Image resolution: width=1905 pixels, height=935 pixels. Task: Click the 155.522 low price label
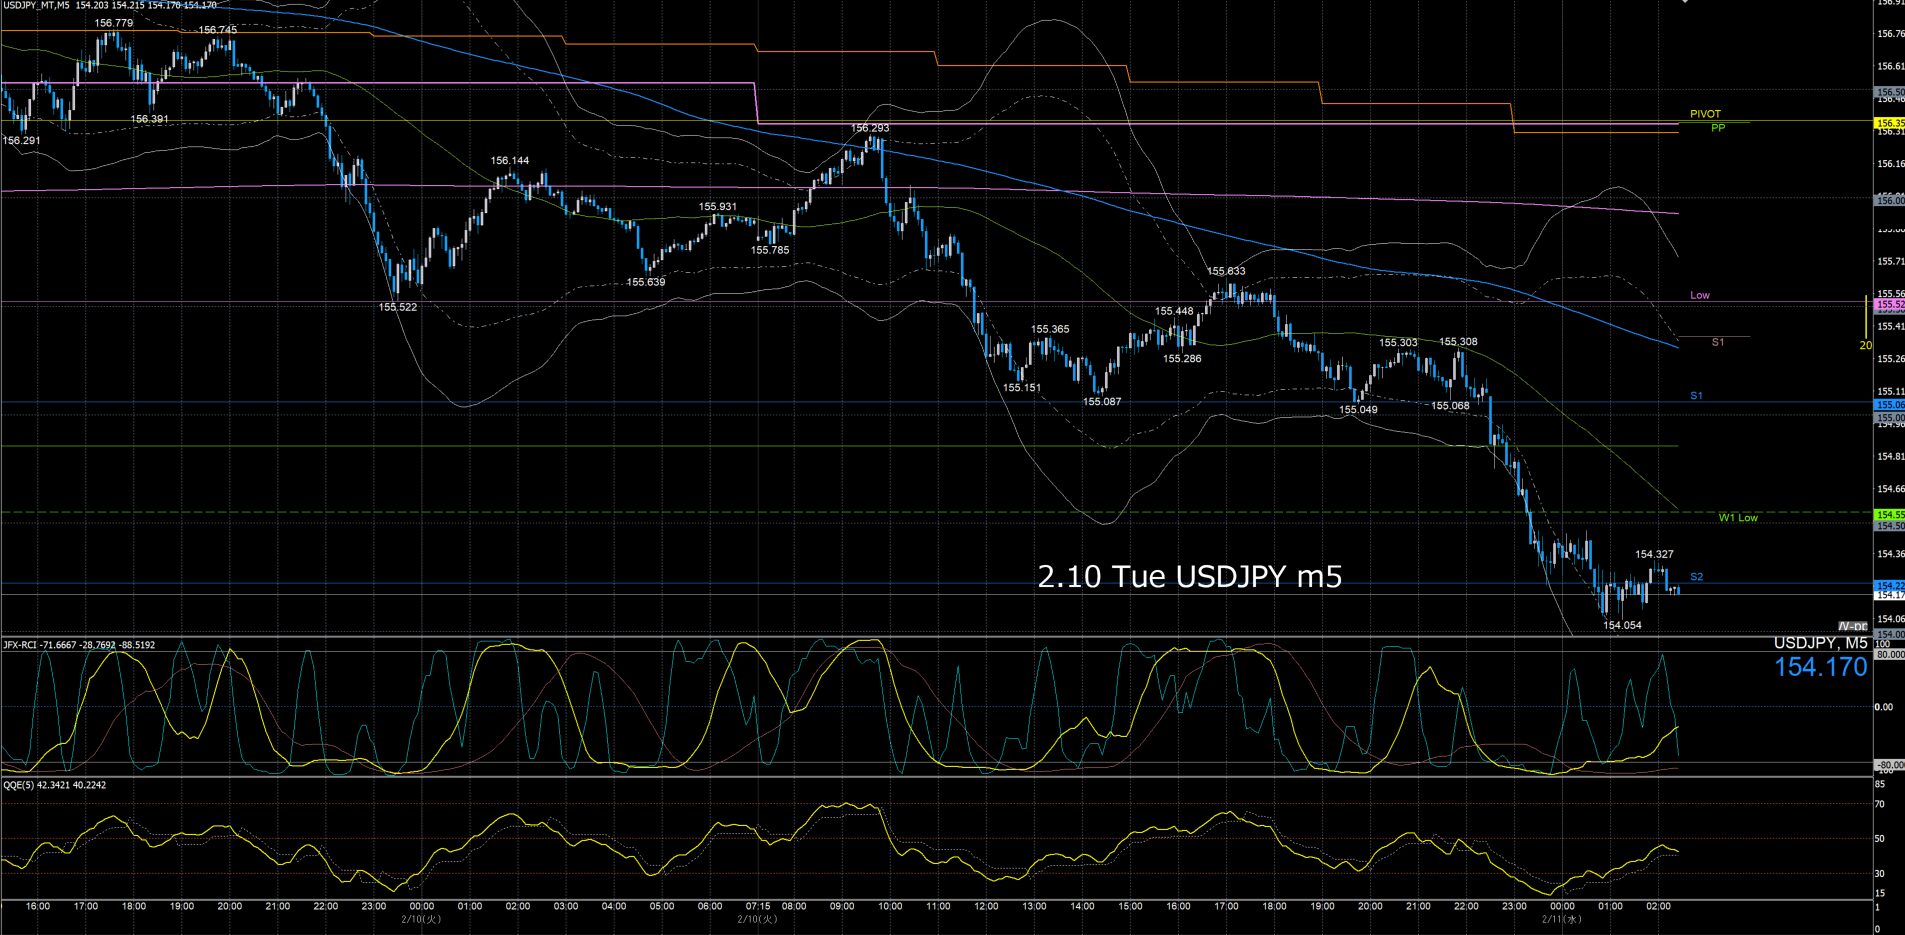(398, 307)
